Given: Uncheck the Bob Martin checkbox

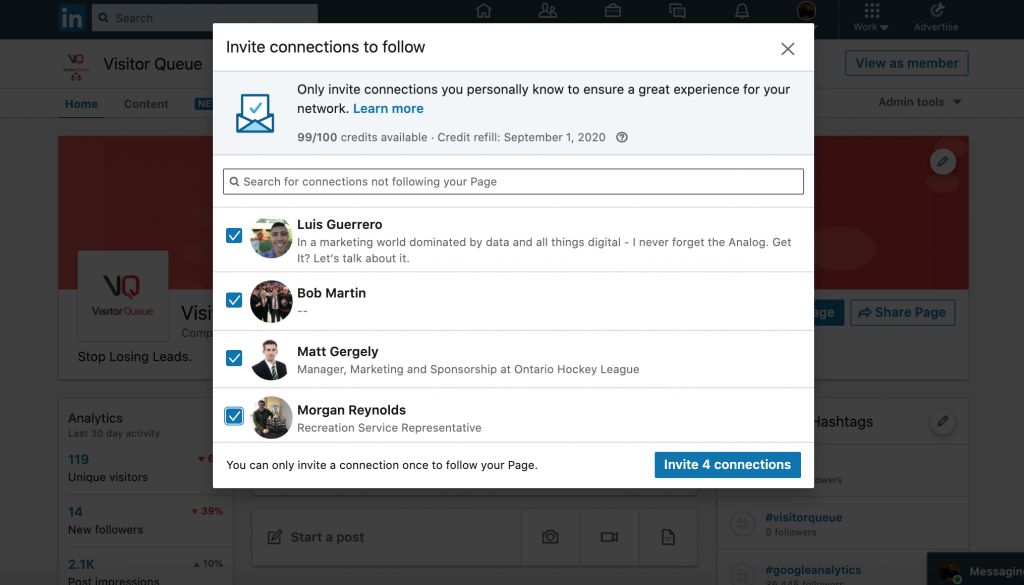Looking at the screenshot, I should 234,300.
